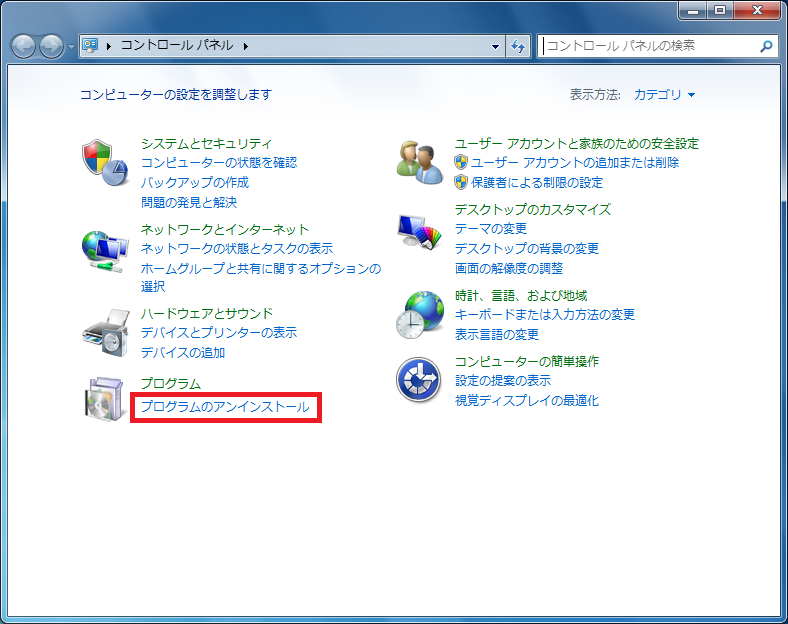This screenshot has height=624, width=788.
Task: Click the Desktop Customization monitor icon
Action: tap(419, 234)
